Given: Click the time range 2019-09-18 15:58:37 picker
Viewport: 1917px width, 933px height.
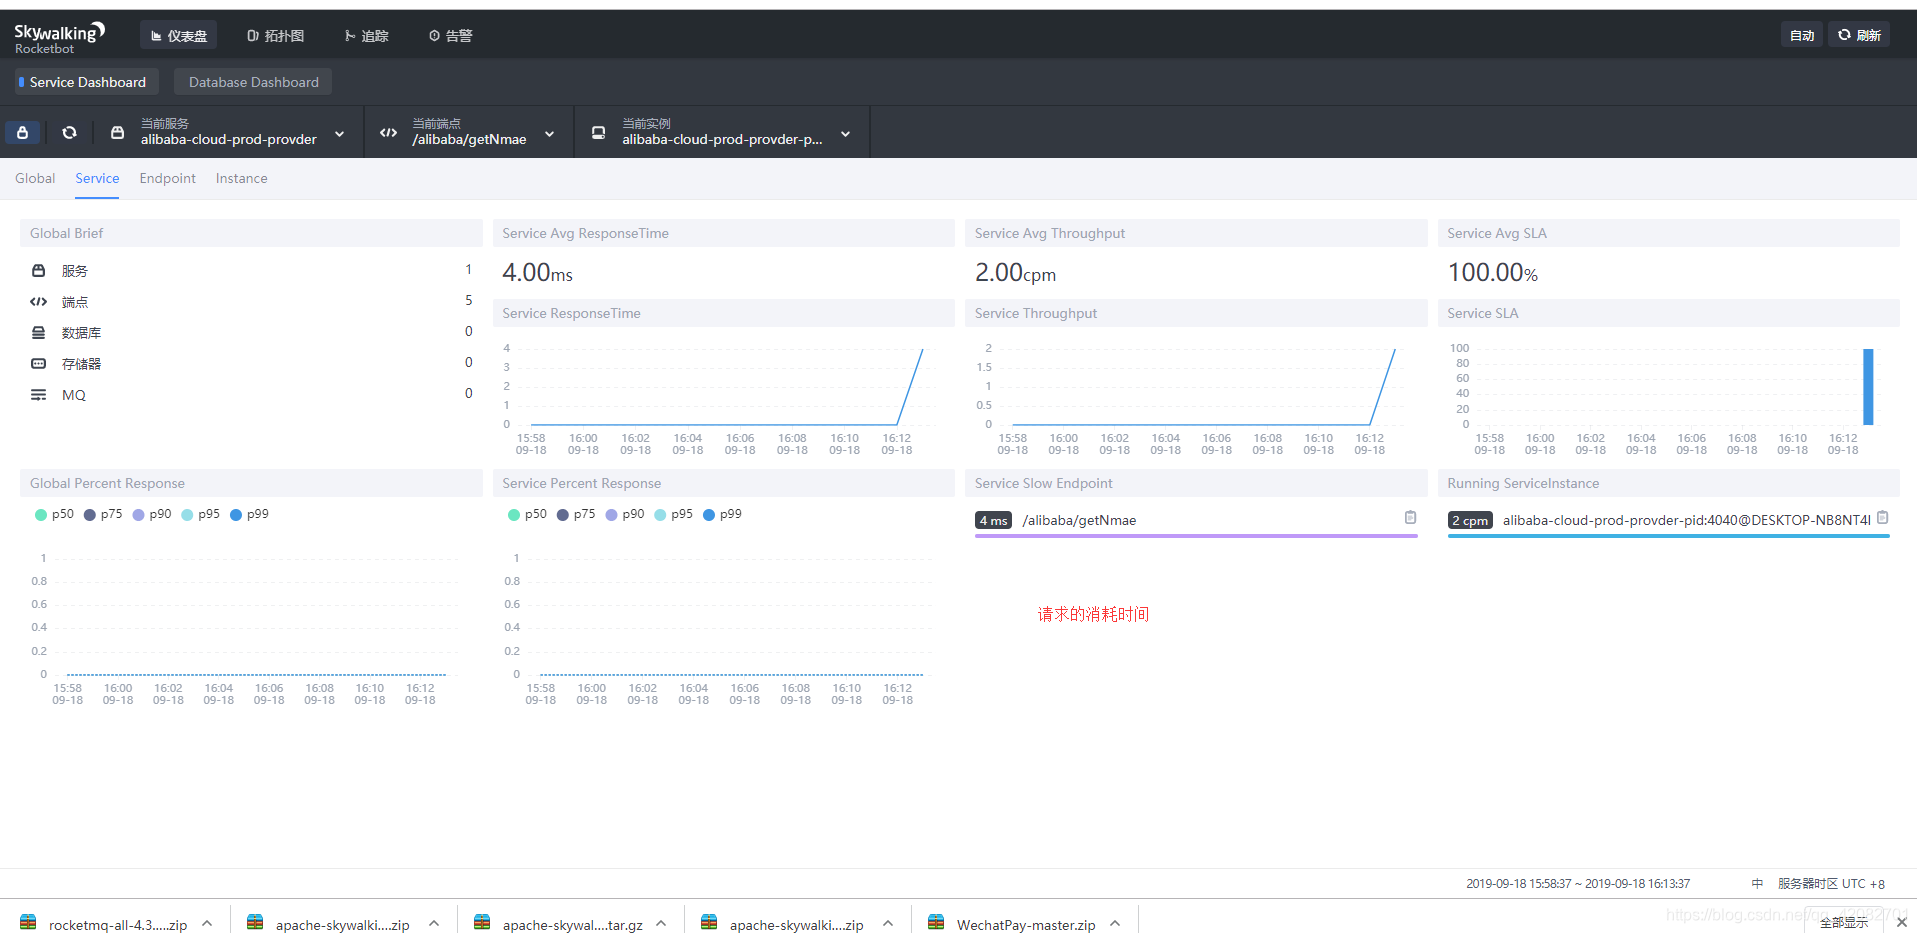Looking at the screenshot, I should click(x=1578, y=883).
